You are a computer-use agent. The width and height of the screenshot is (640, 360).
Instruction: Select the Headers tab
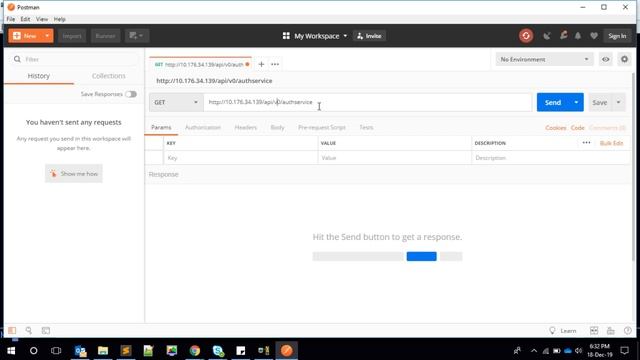(246, 128)
